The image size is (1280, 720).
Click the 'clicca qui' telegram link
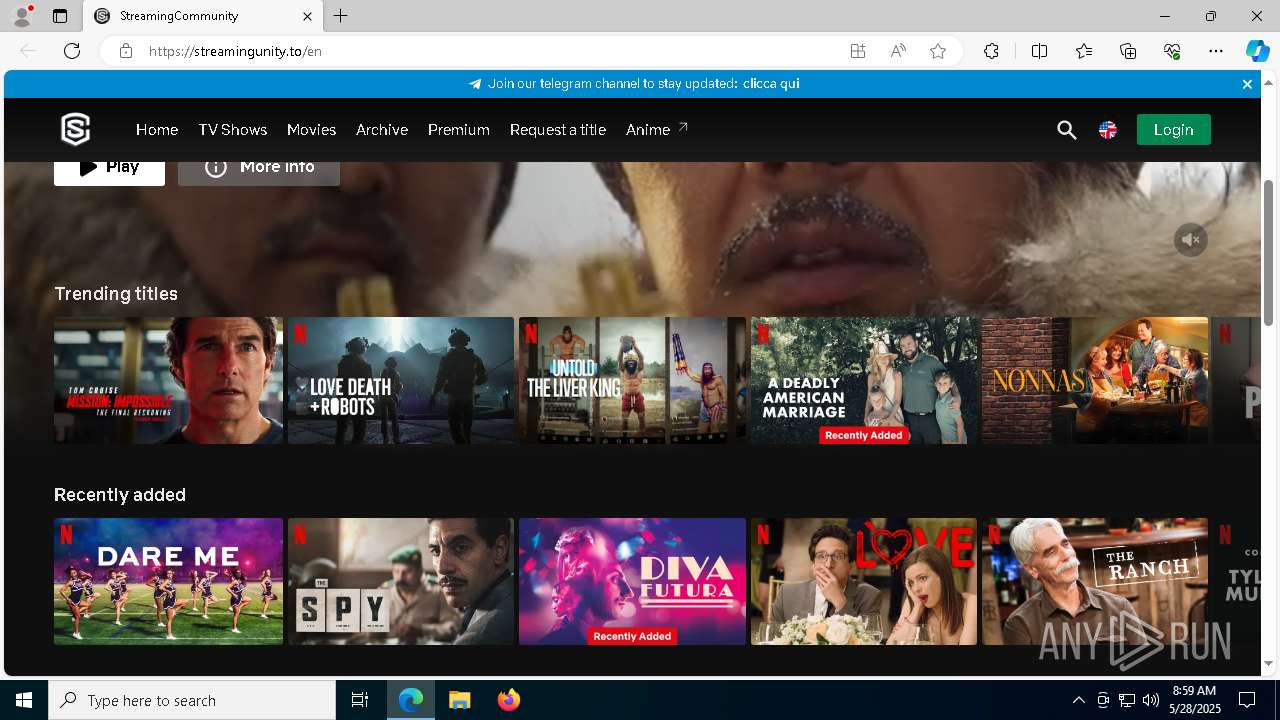pyautogui.click(x=771, y=84)
